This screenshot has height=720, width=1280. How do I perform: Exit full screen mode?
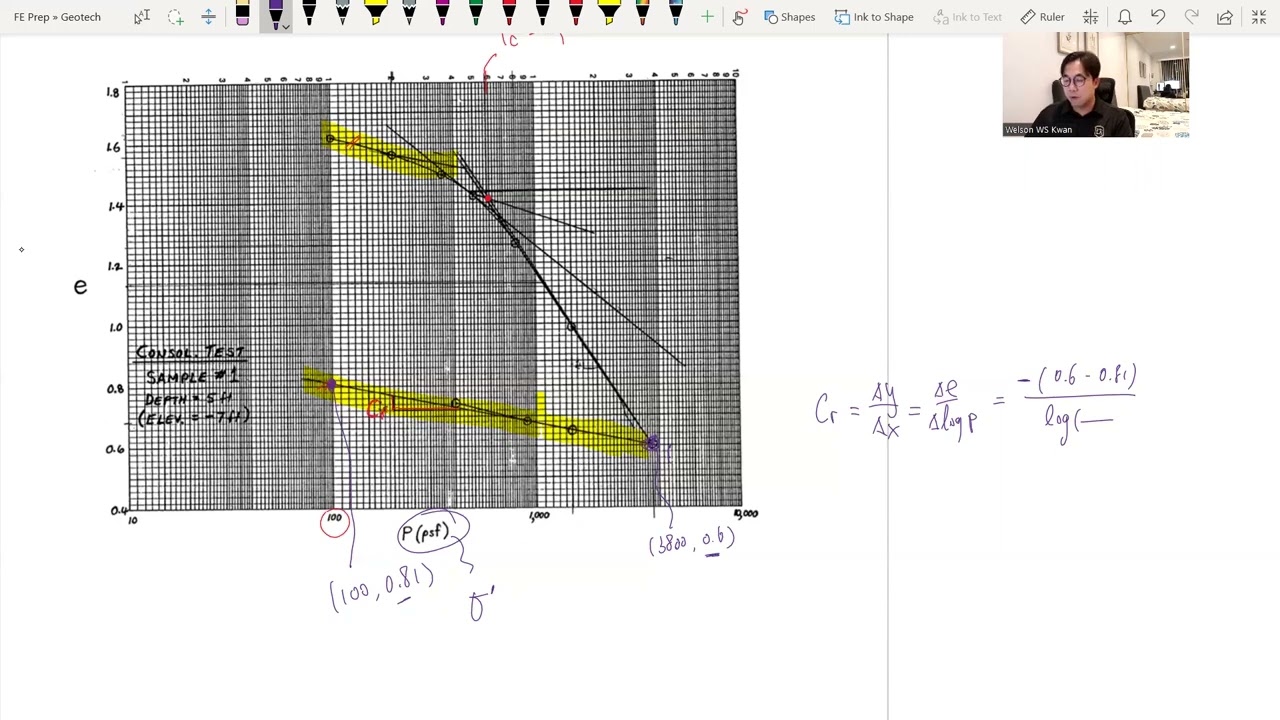[x=1259, y=16]
